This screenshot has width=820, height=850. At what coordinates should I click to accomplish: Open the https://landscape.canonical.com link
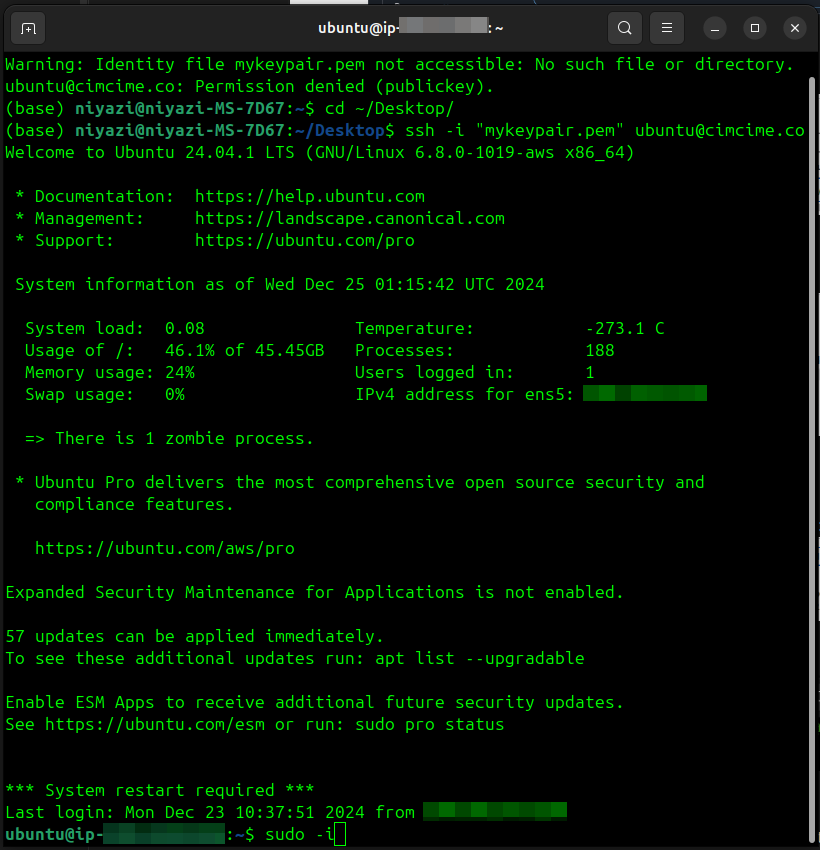350,218
